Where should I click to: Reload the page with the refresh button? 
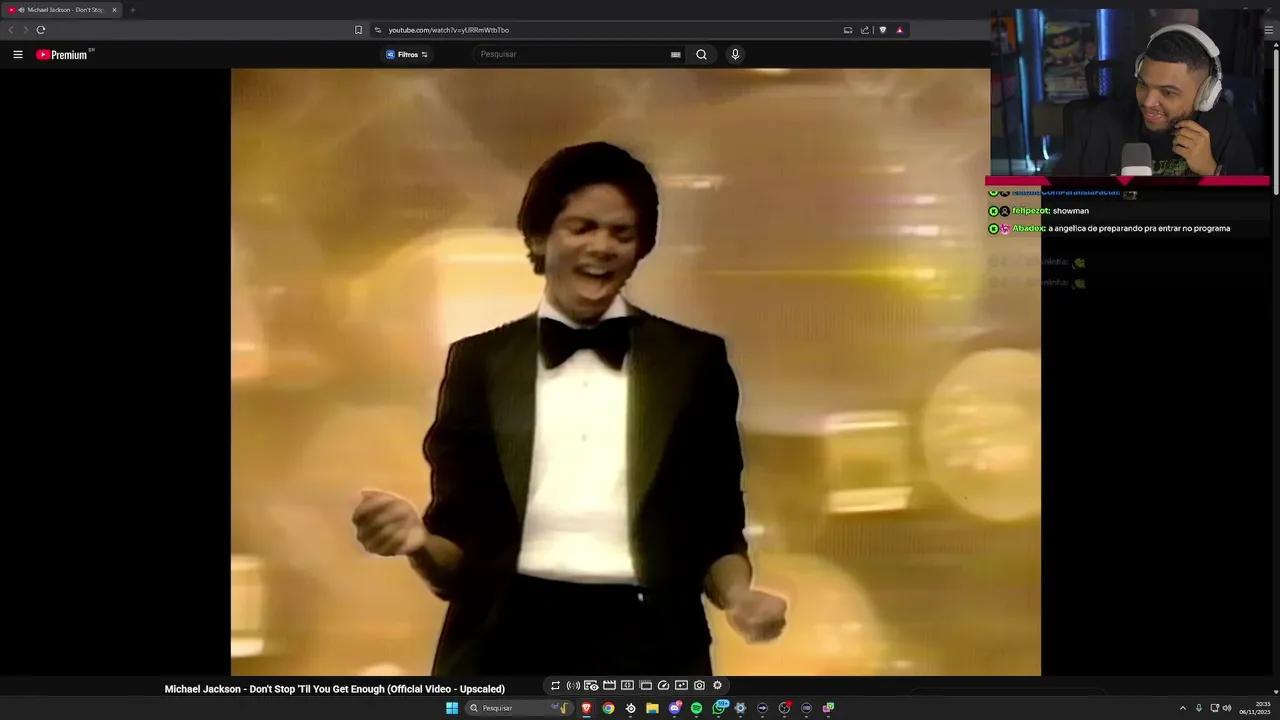(41, 30)
